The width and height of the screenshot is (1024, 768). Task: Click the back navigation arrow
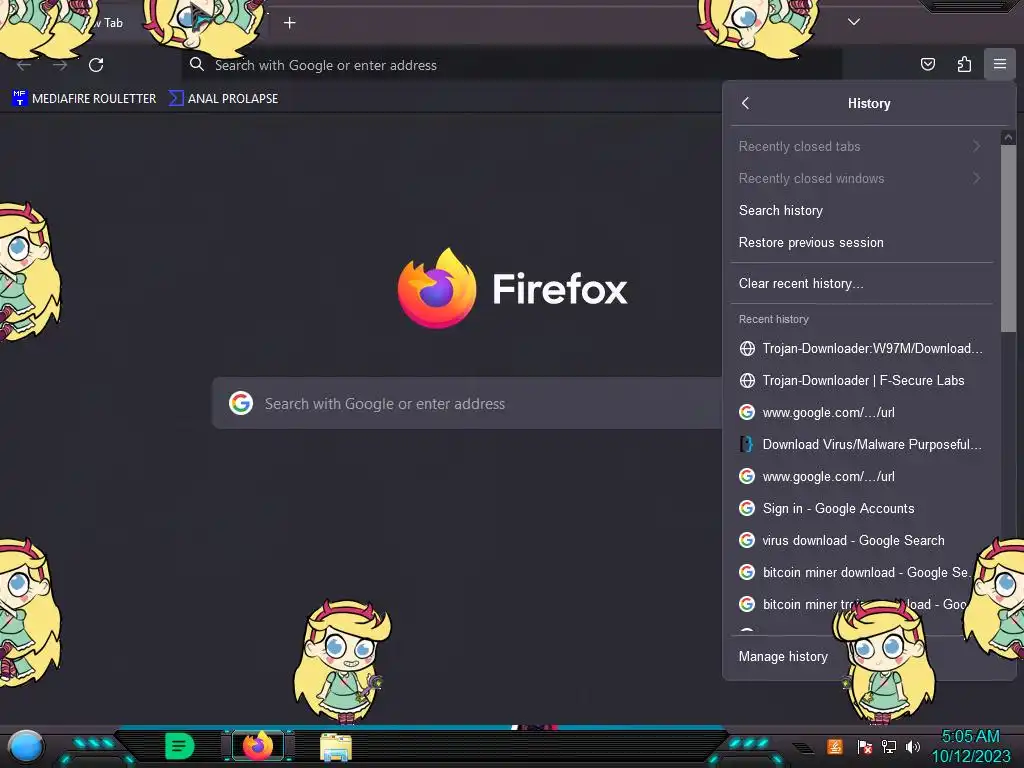24,65
